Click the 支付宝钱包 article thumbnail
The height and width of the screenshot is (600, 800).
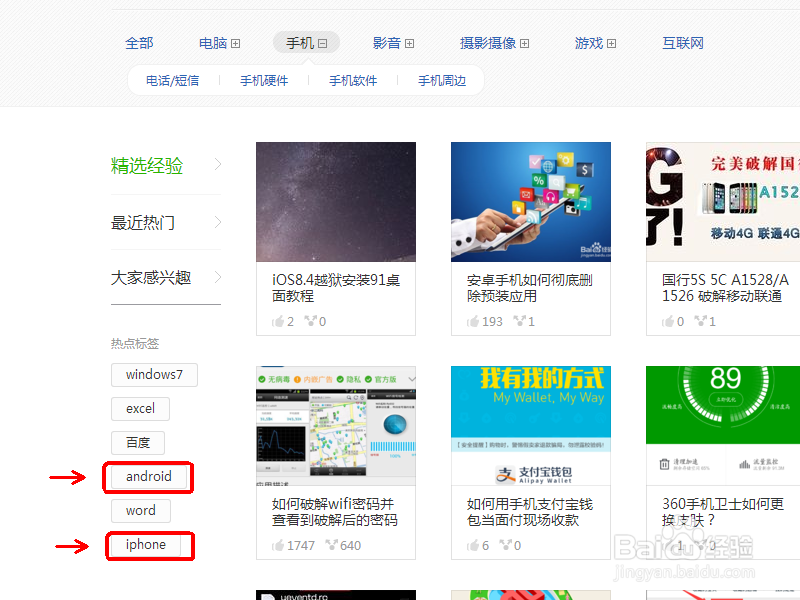click(x=530, y=423)
